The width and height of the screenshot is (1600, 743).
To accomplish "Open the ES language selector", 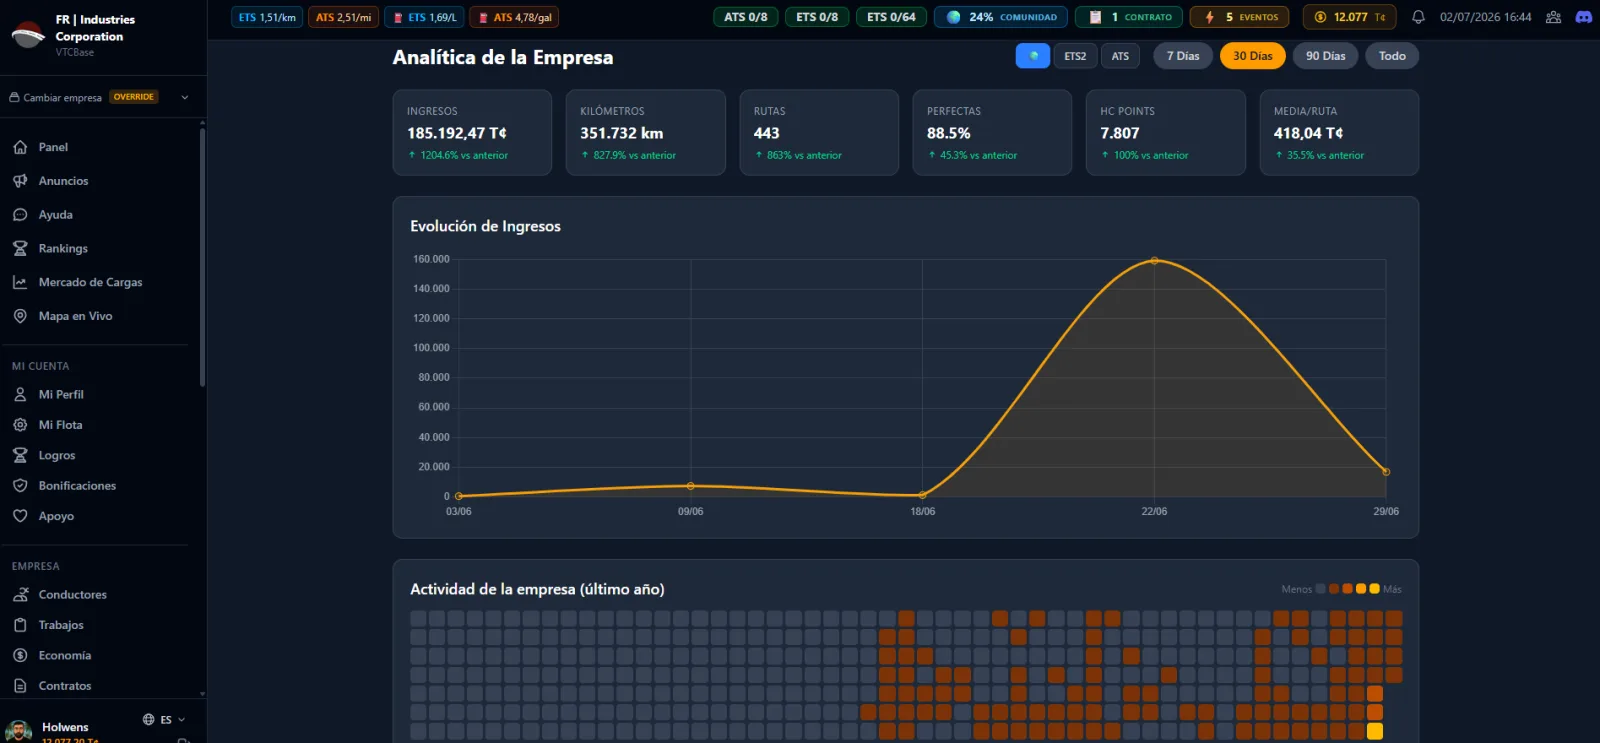I will [164, 719].
